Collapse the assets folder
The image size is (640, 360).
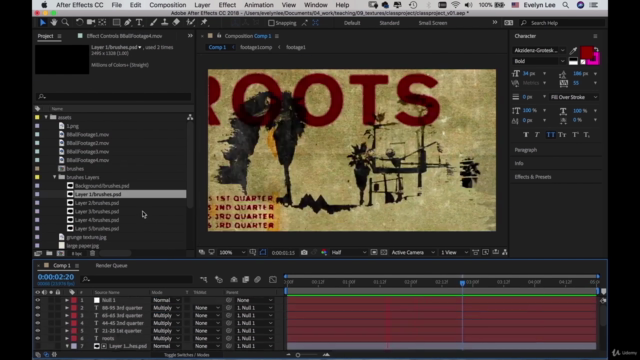coord(46,117)
